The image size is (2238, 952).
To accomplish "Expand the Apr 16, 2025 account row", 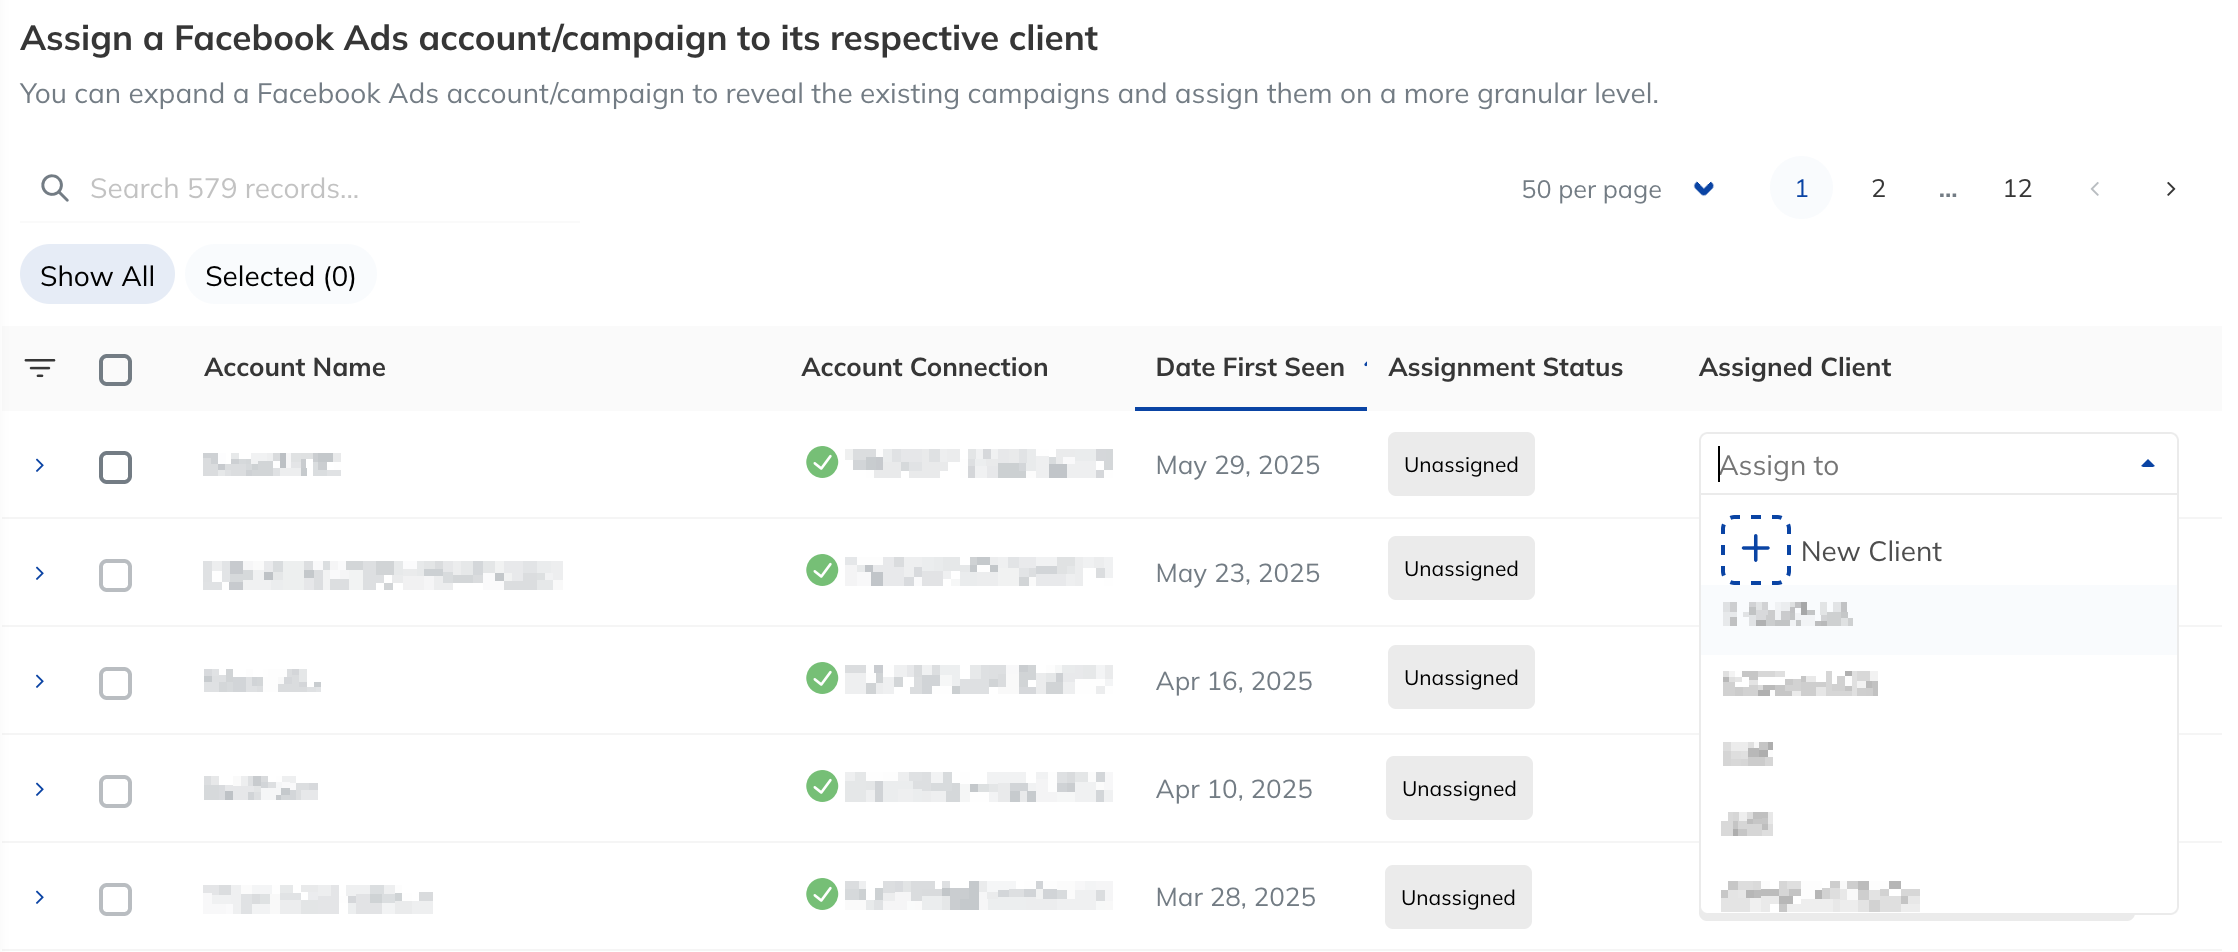I will (40, 681).
